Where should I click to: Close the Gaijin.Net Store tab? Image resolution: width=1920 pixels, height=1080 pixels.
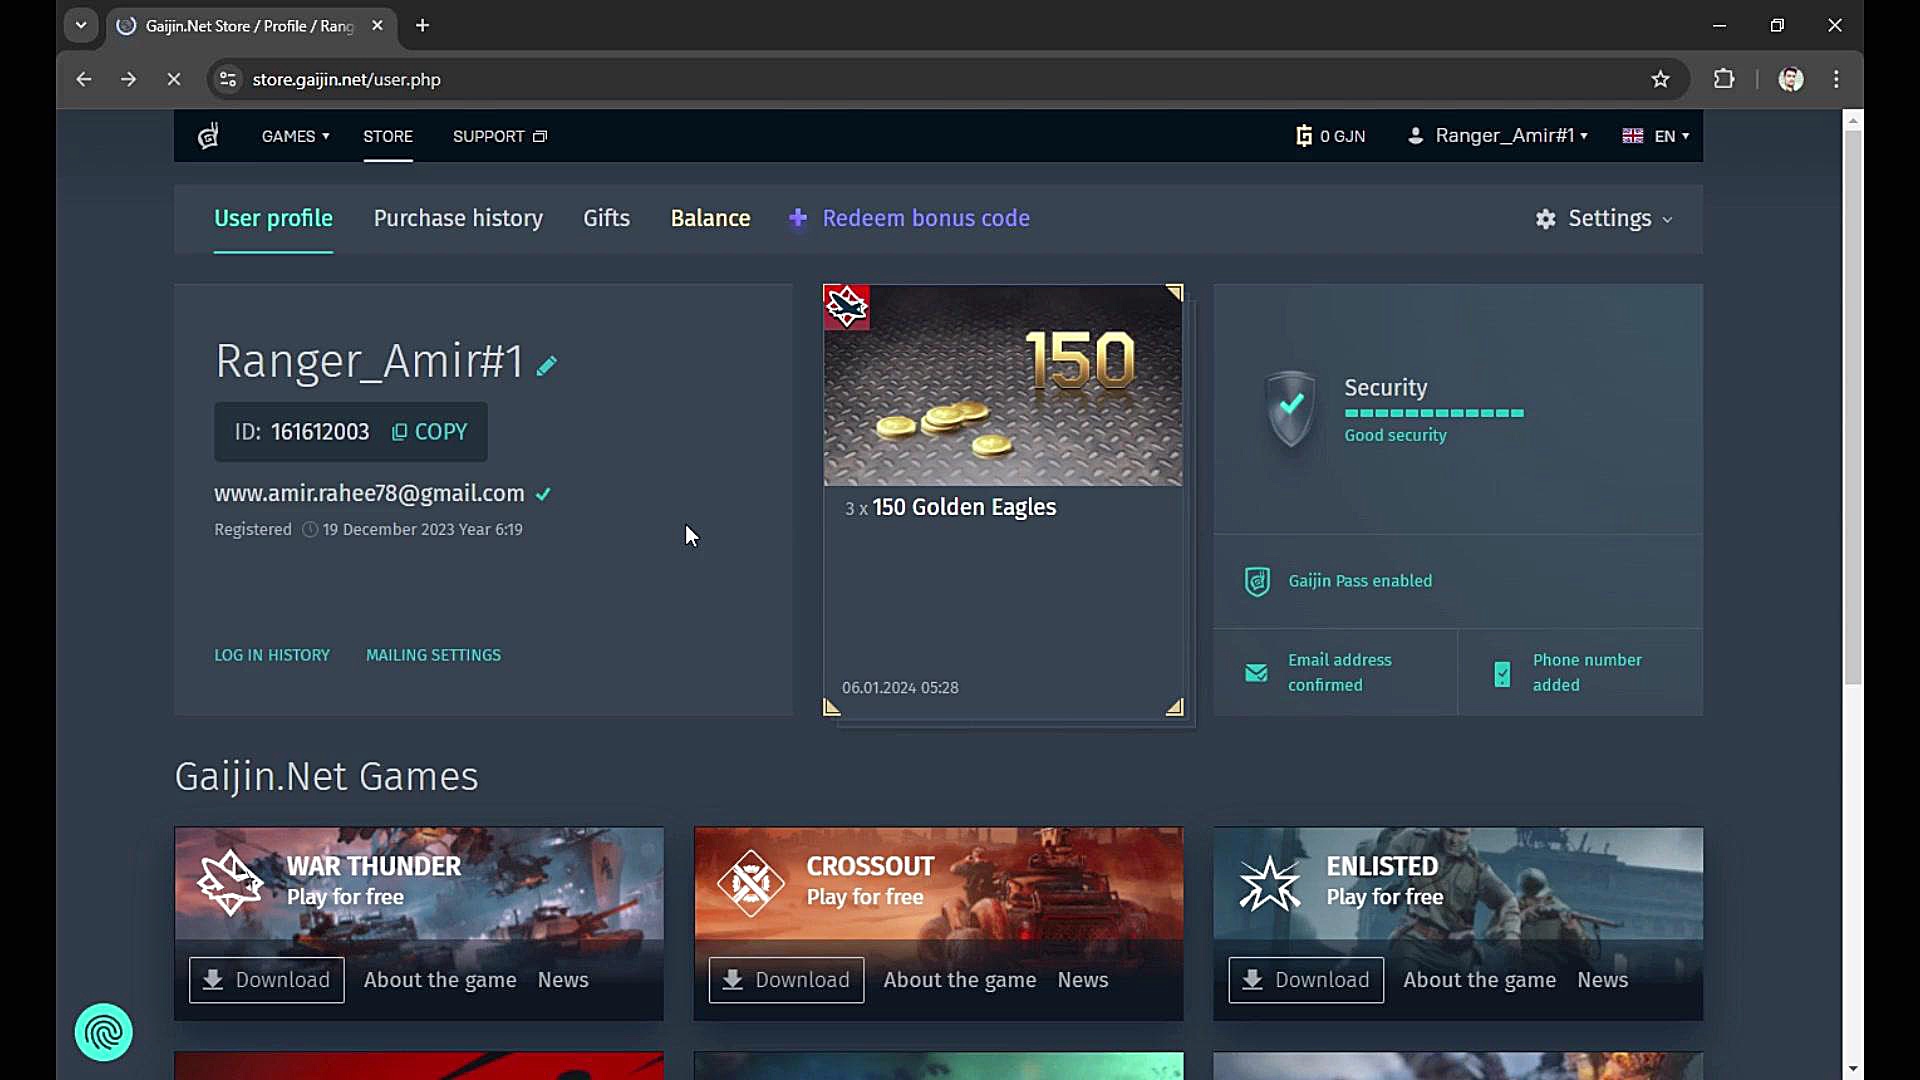click(377, 26)
